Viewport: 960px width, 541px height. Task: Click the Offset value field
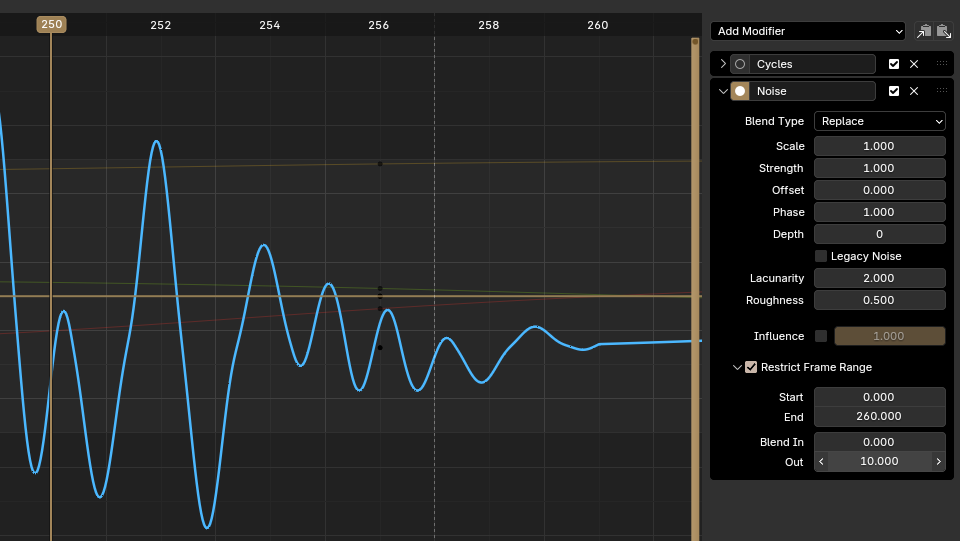pos(880,190)
